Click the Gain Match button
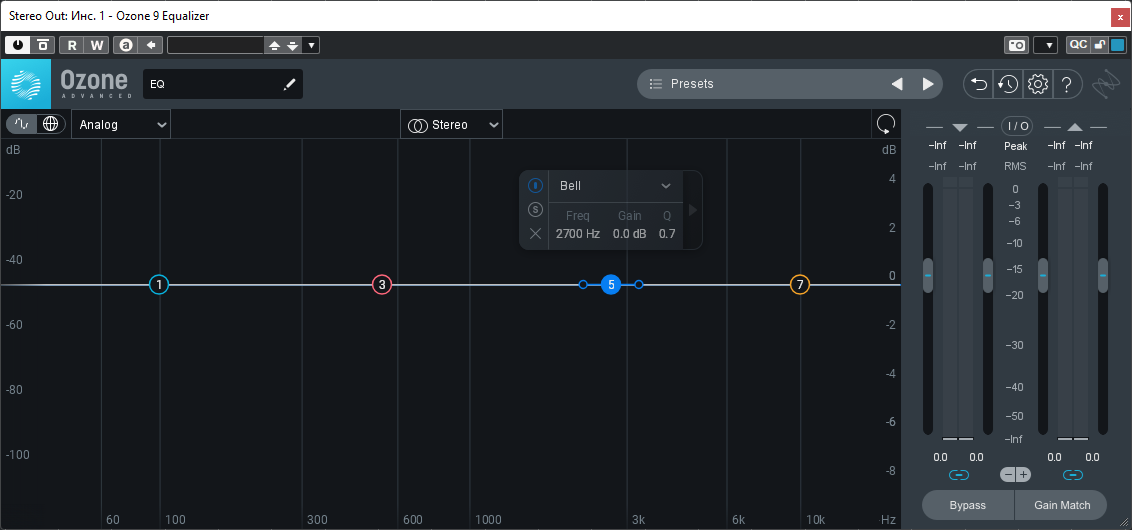The image size is (1132, 530). [x=1061, y=505]
